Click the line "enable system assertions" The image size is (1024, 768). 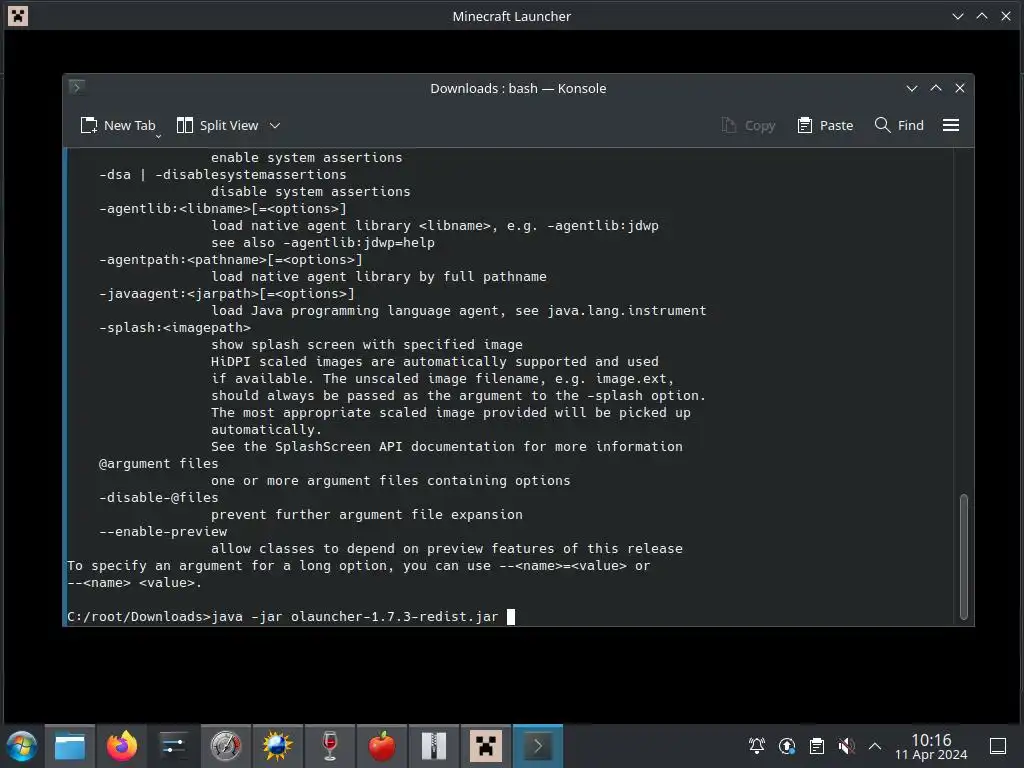[x=307, y=157]
